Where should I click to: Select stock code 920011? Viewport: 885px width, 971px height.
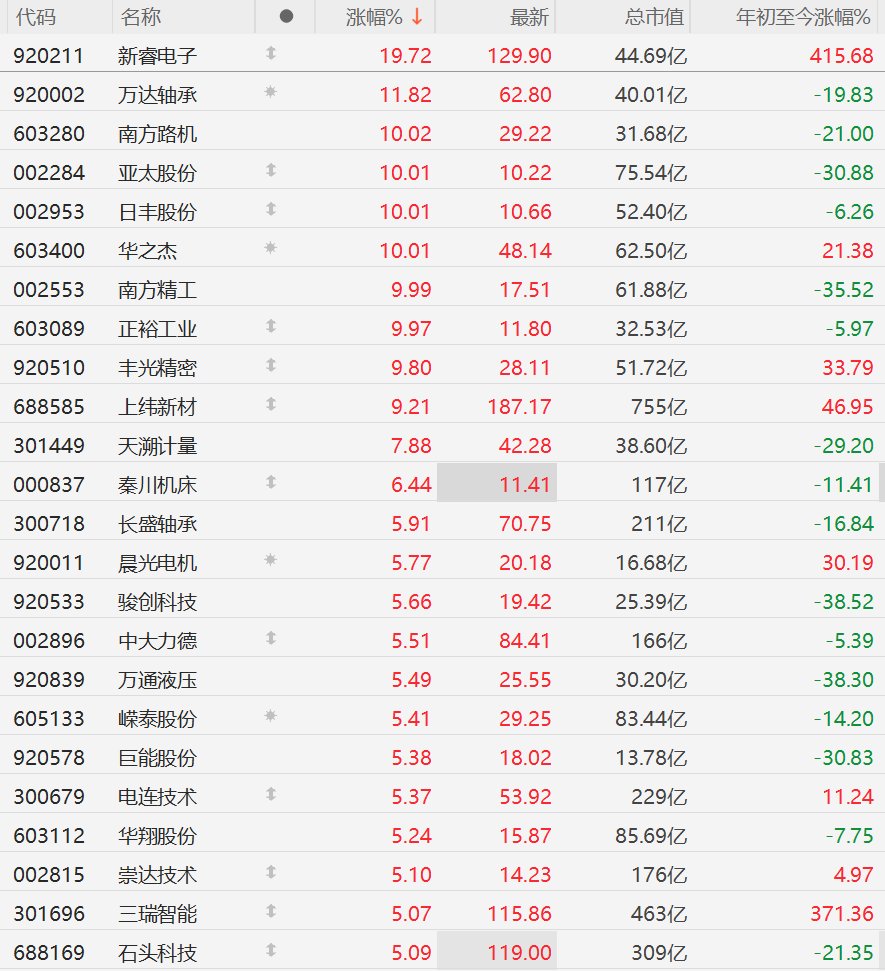49,563
